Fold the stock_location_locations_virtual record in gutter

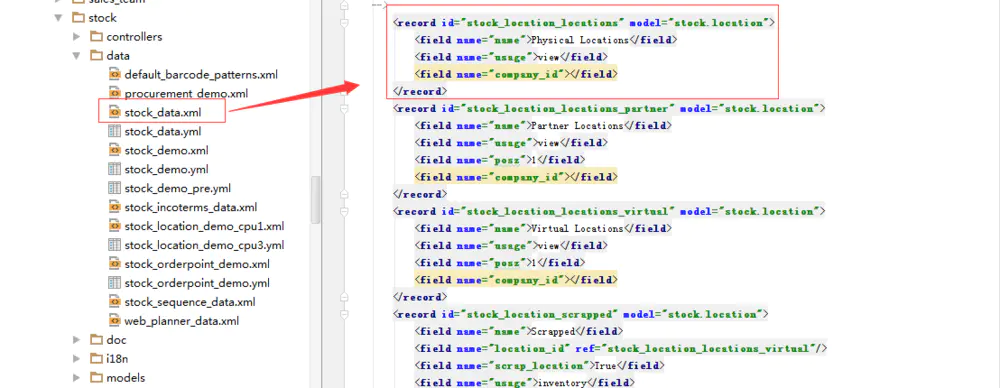tap(345, 211)
